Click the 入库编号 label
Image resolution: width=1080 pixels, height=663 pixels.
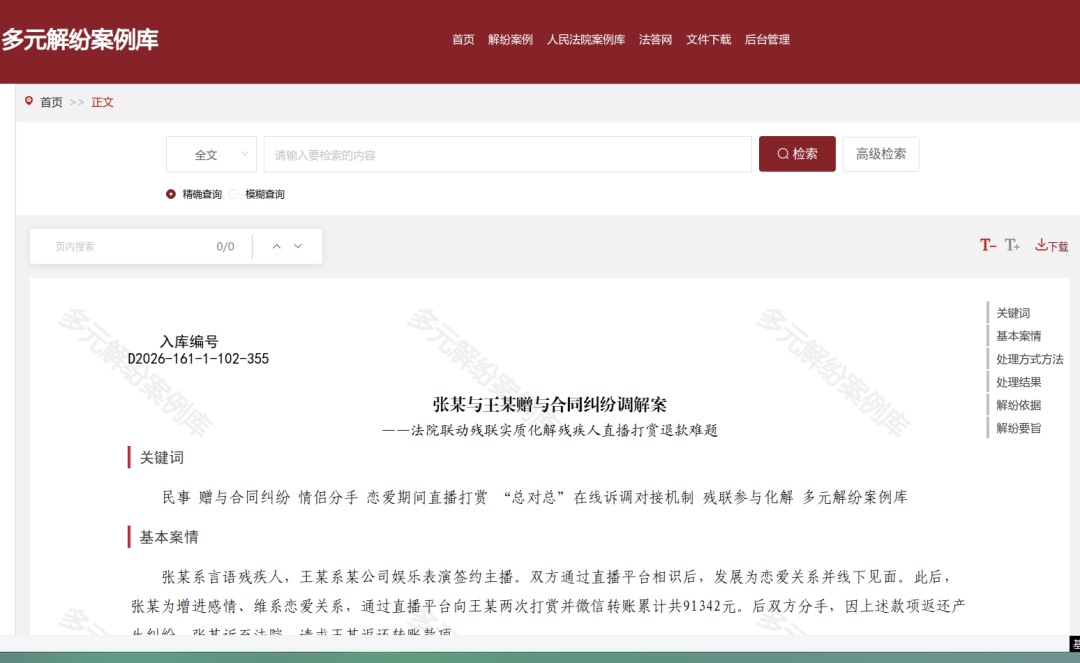(189, 341)
